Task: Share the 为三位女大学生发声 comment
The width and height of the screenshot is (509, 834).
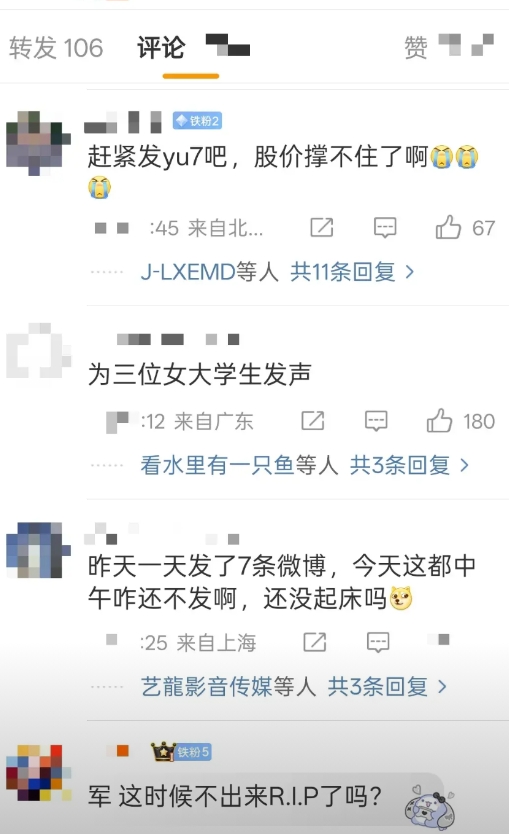Action: (313, 421)
